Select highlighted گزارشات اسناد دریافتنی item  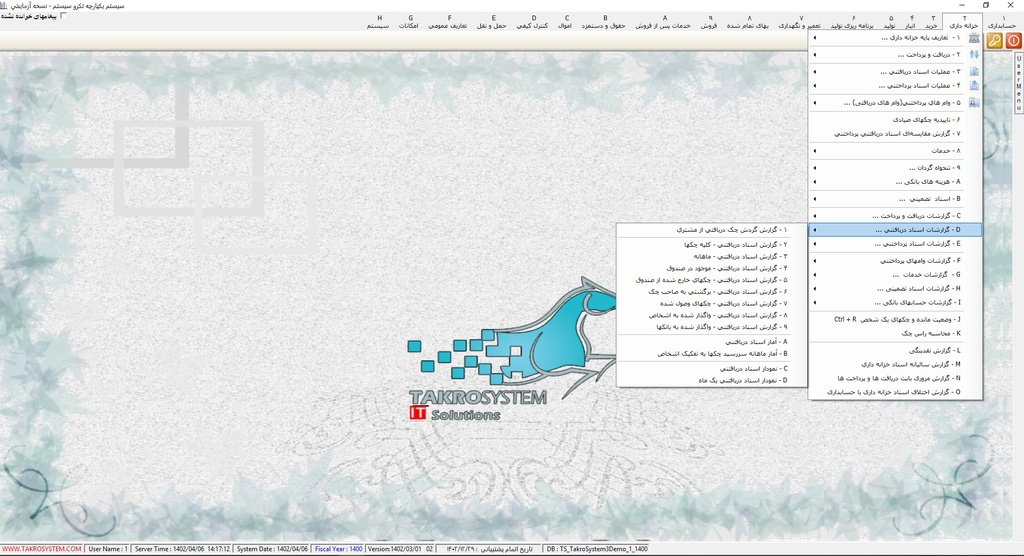tap(895, 230)
